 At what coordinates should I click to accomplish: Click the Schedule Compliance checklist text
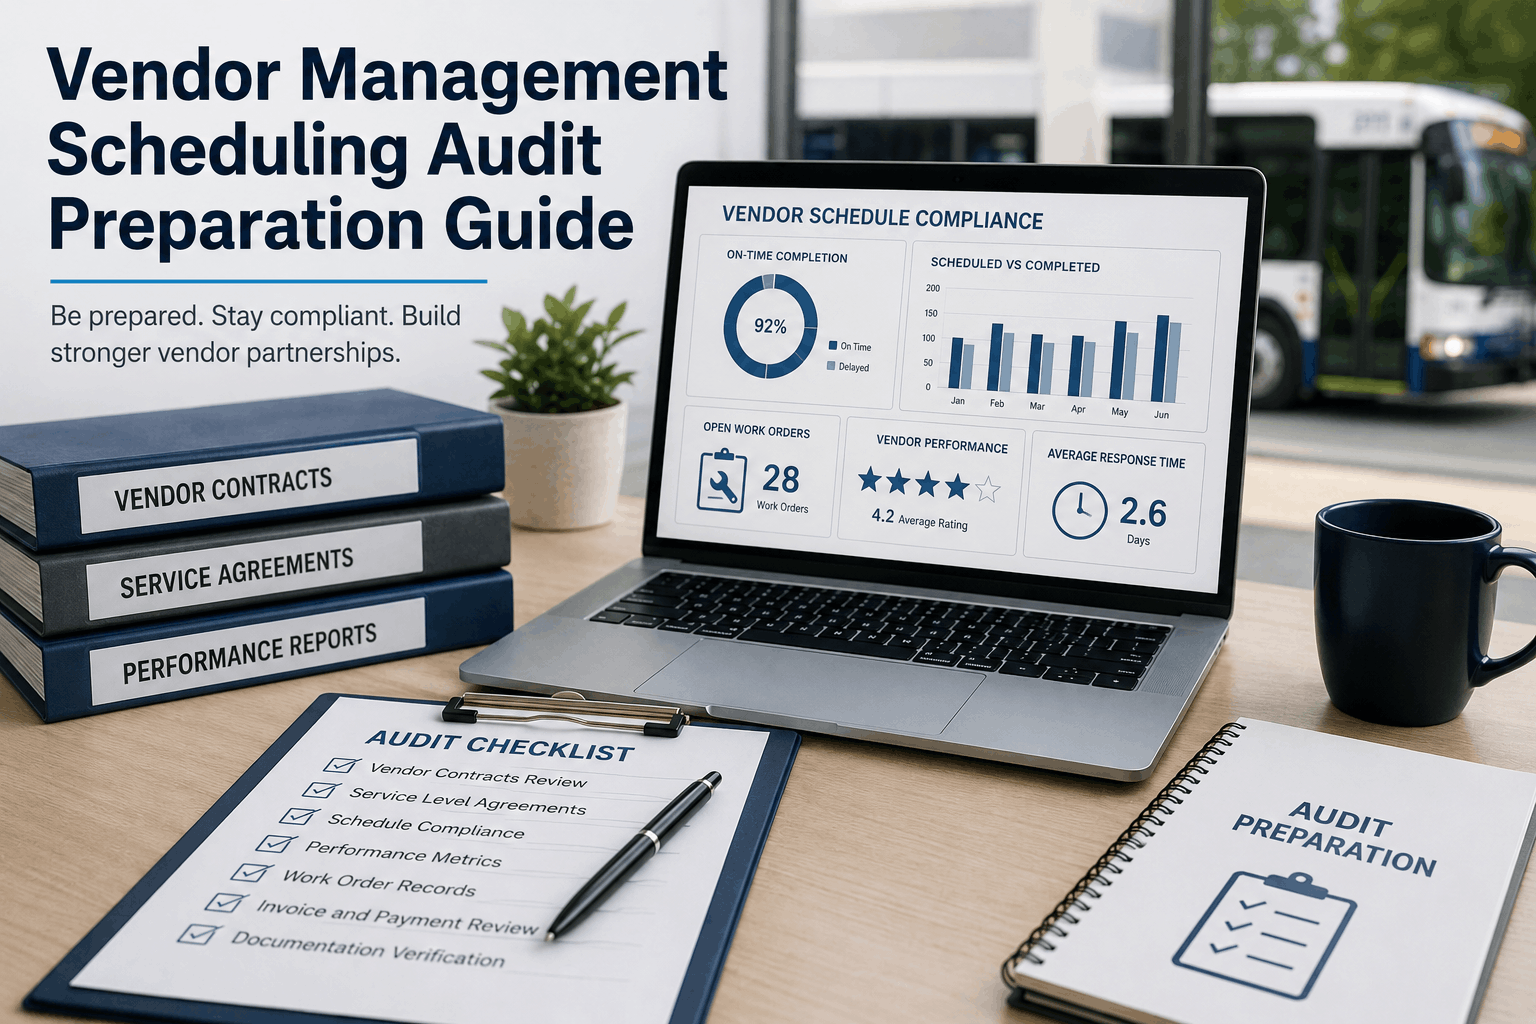tap(426, 827)
